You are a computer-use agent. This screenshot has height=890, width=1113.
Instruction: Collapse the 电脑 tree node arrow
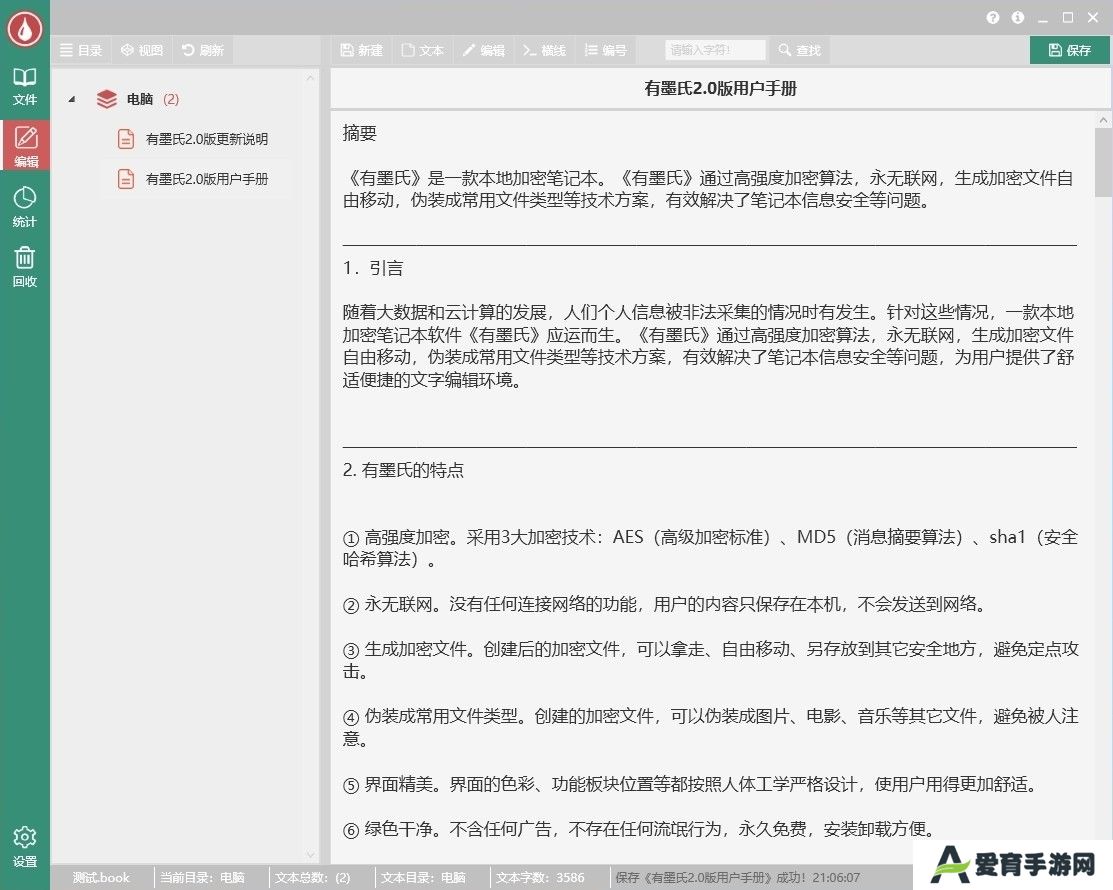(72, 99)
